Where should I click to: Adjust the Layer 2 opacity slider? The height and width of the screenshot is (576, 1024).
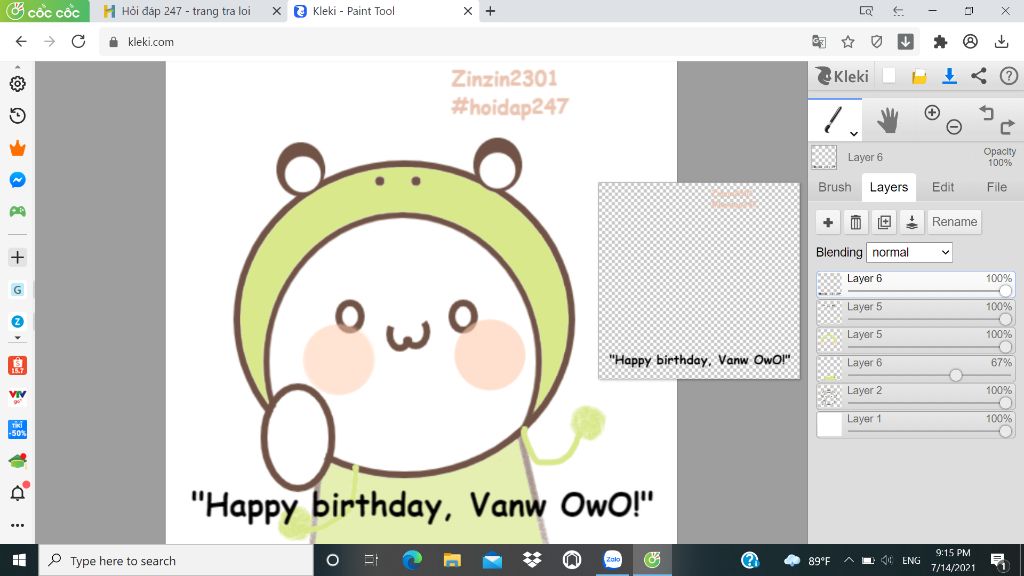coord(1005,404)
